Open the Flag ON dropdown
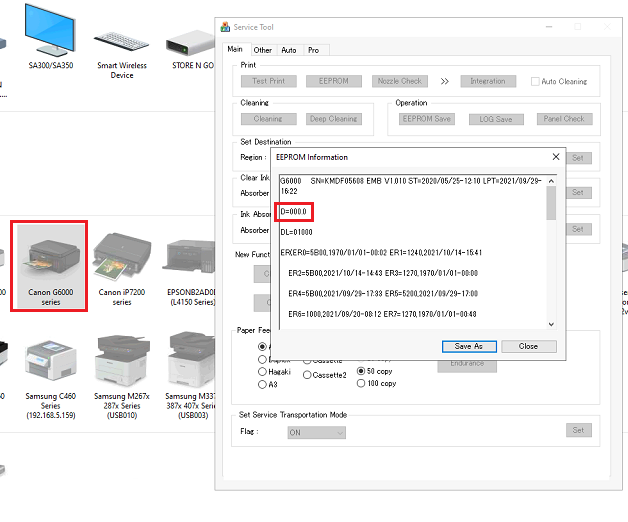 pos(316,433)
